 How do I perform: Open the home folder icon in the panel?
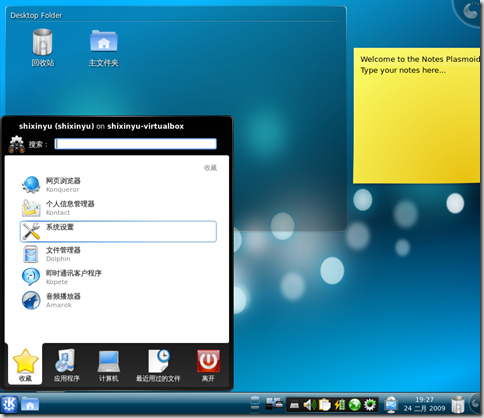(x=30, y=404)
